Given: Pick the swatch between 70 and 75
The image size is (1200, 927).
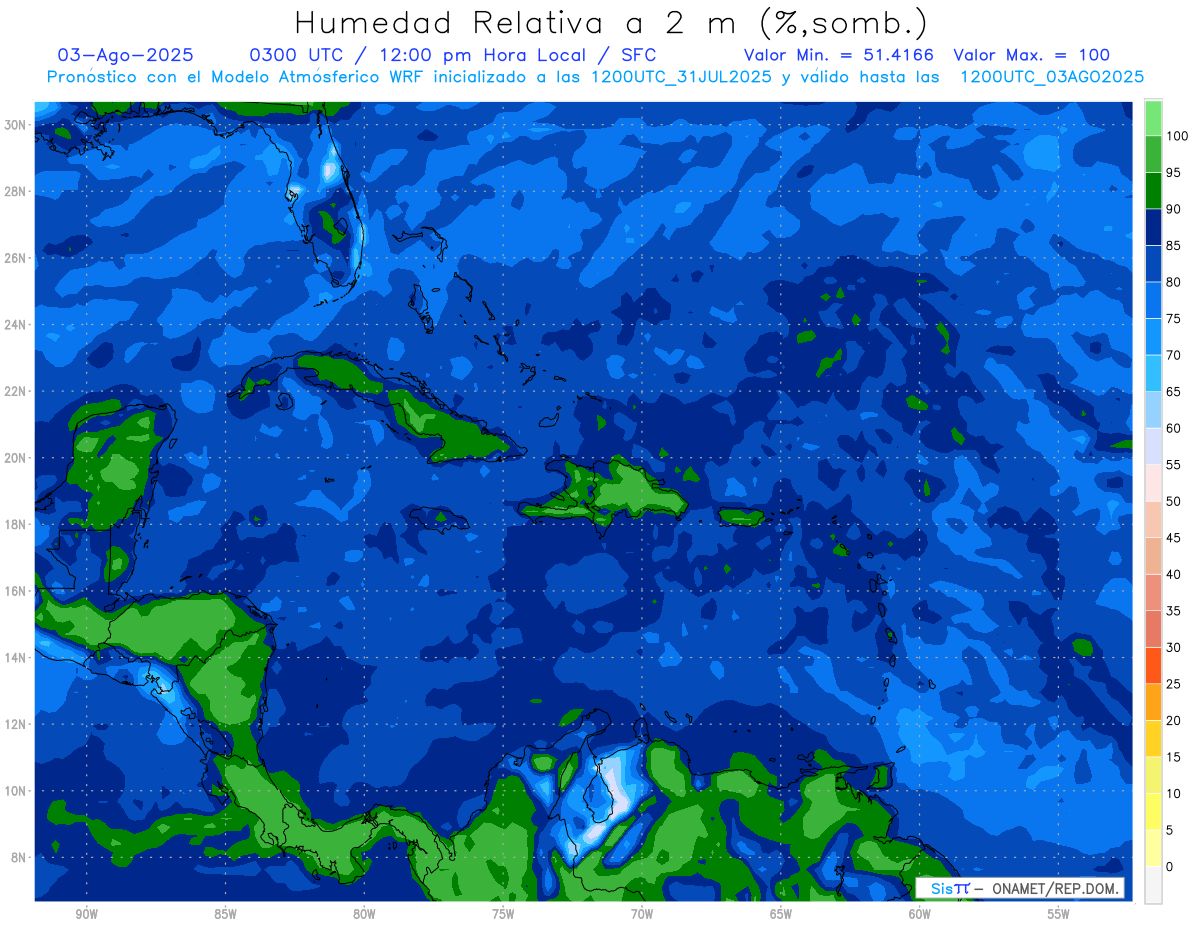Looking at the screenshot, I should [x=1153, y=337].
